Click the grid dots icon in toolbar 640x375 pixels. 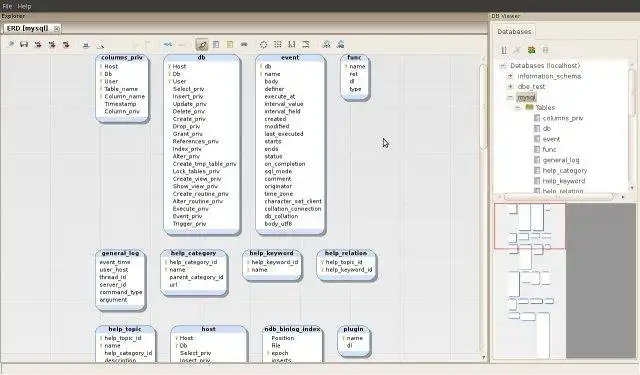tap(278, 44)
